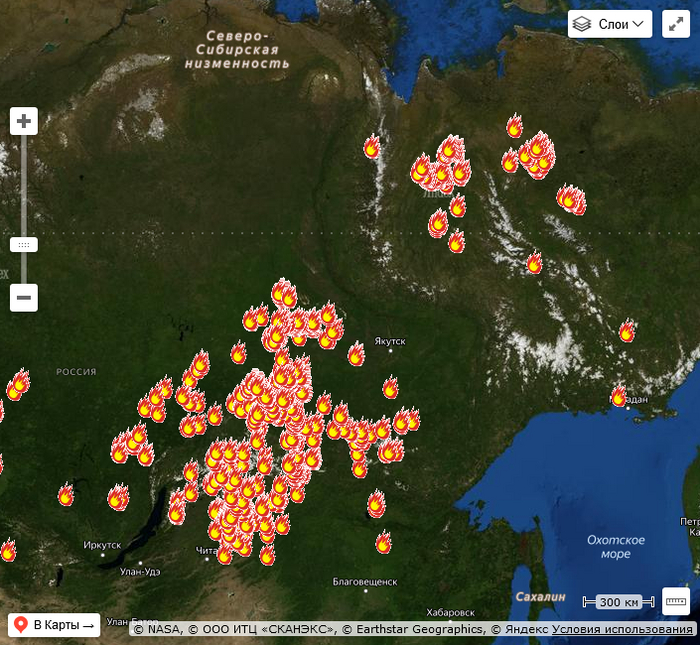This screenshot has height=645, width=700.
Task: Zoom out with the minus button
Action: [x=24, y=297]
